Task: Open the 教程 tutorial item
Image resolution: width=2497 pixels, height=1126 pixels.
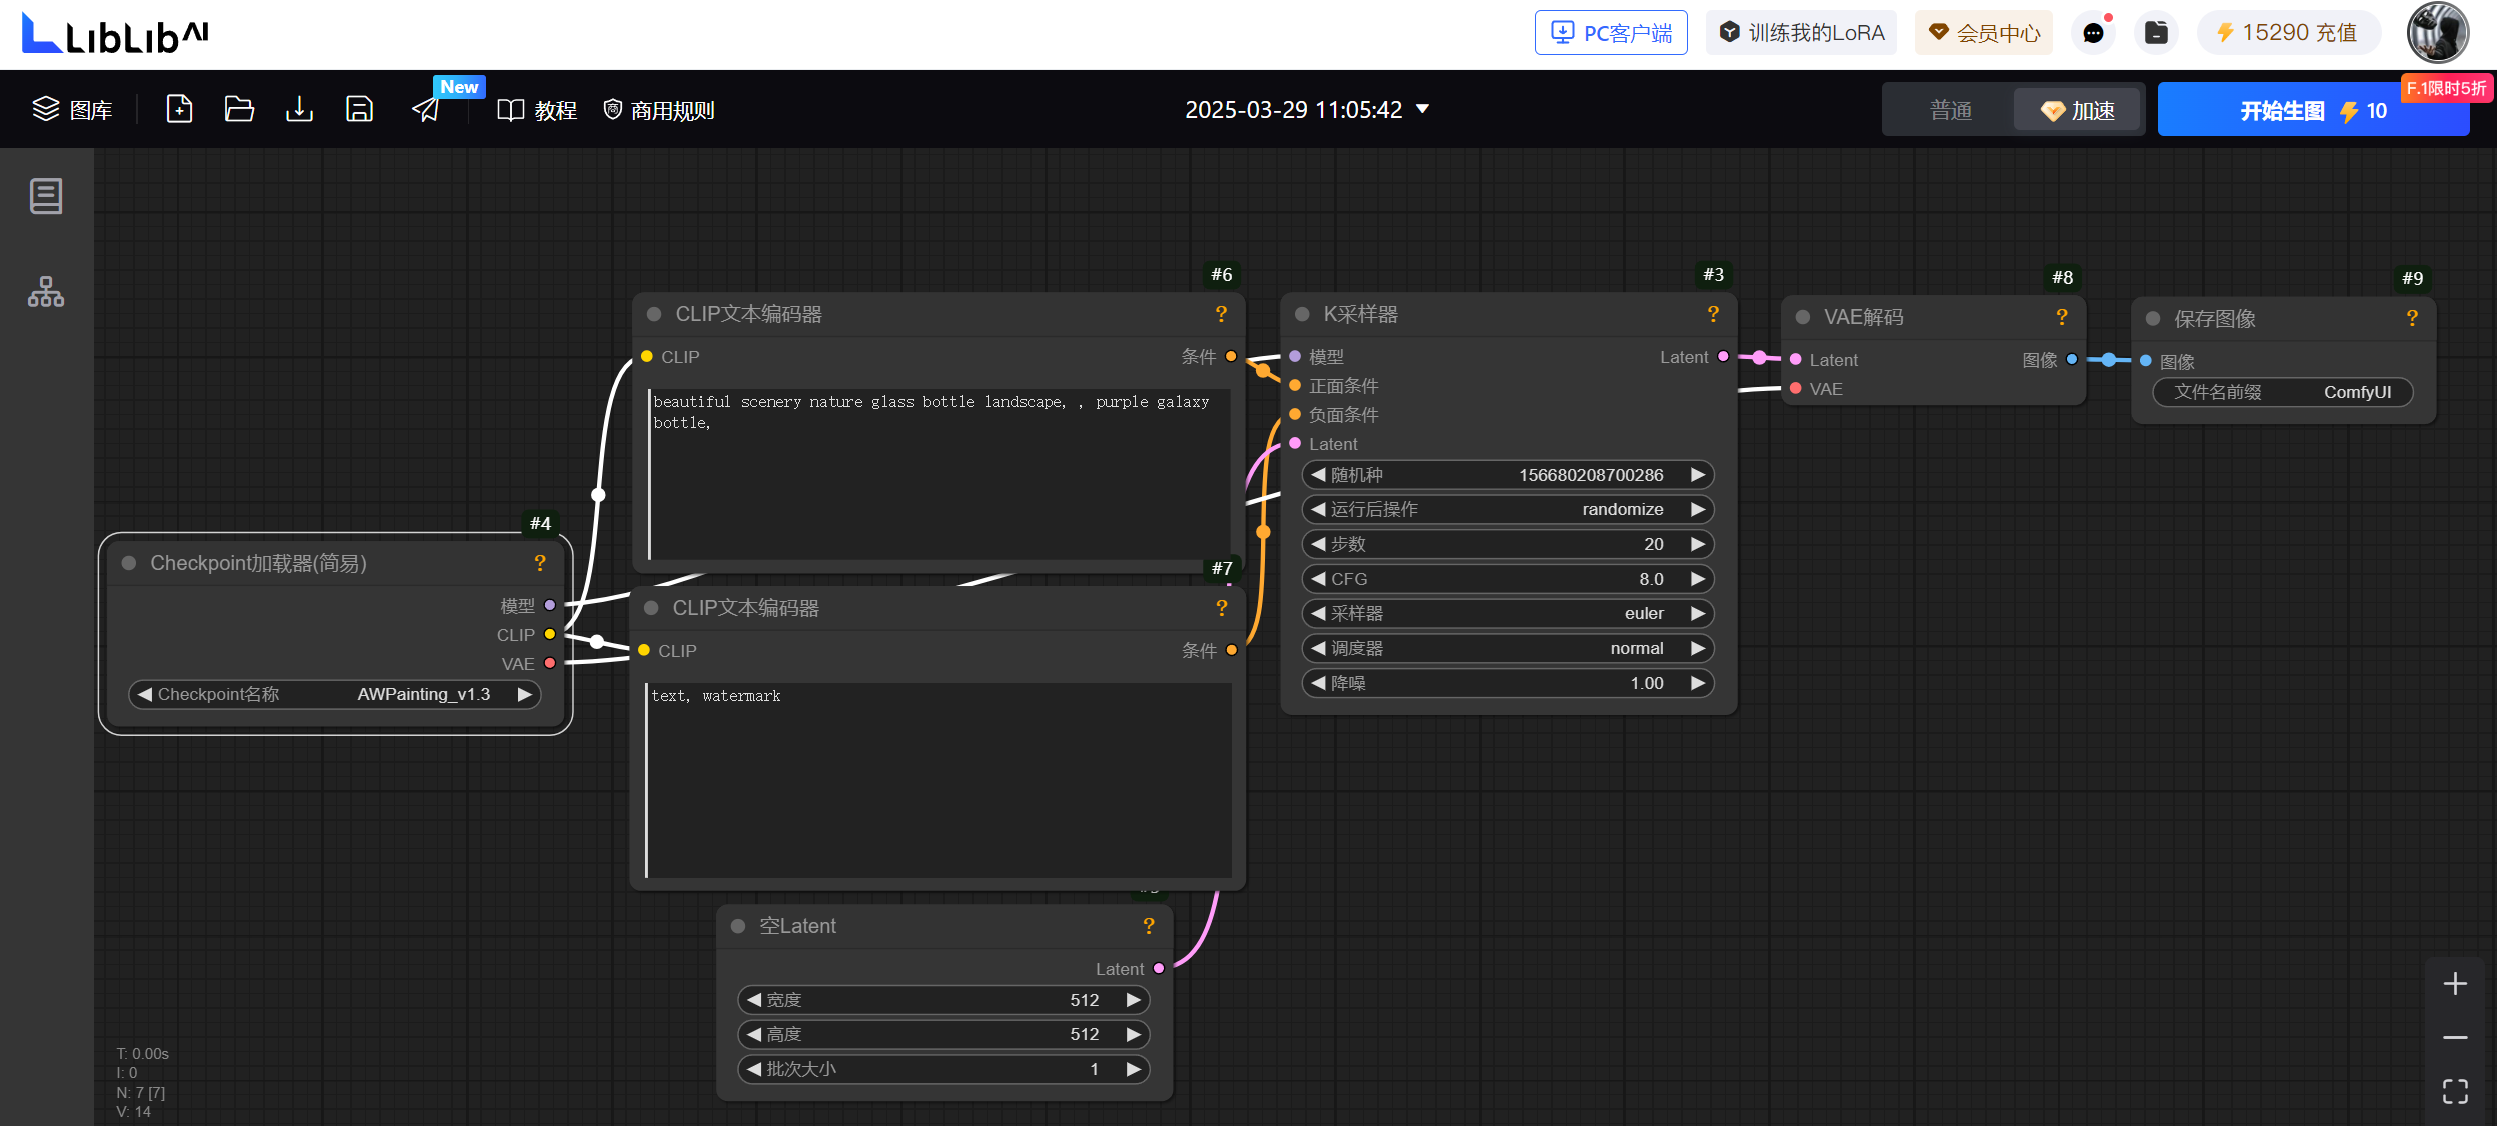Action: (x=538, y=110)
